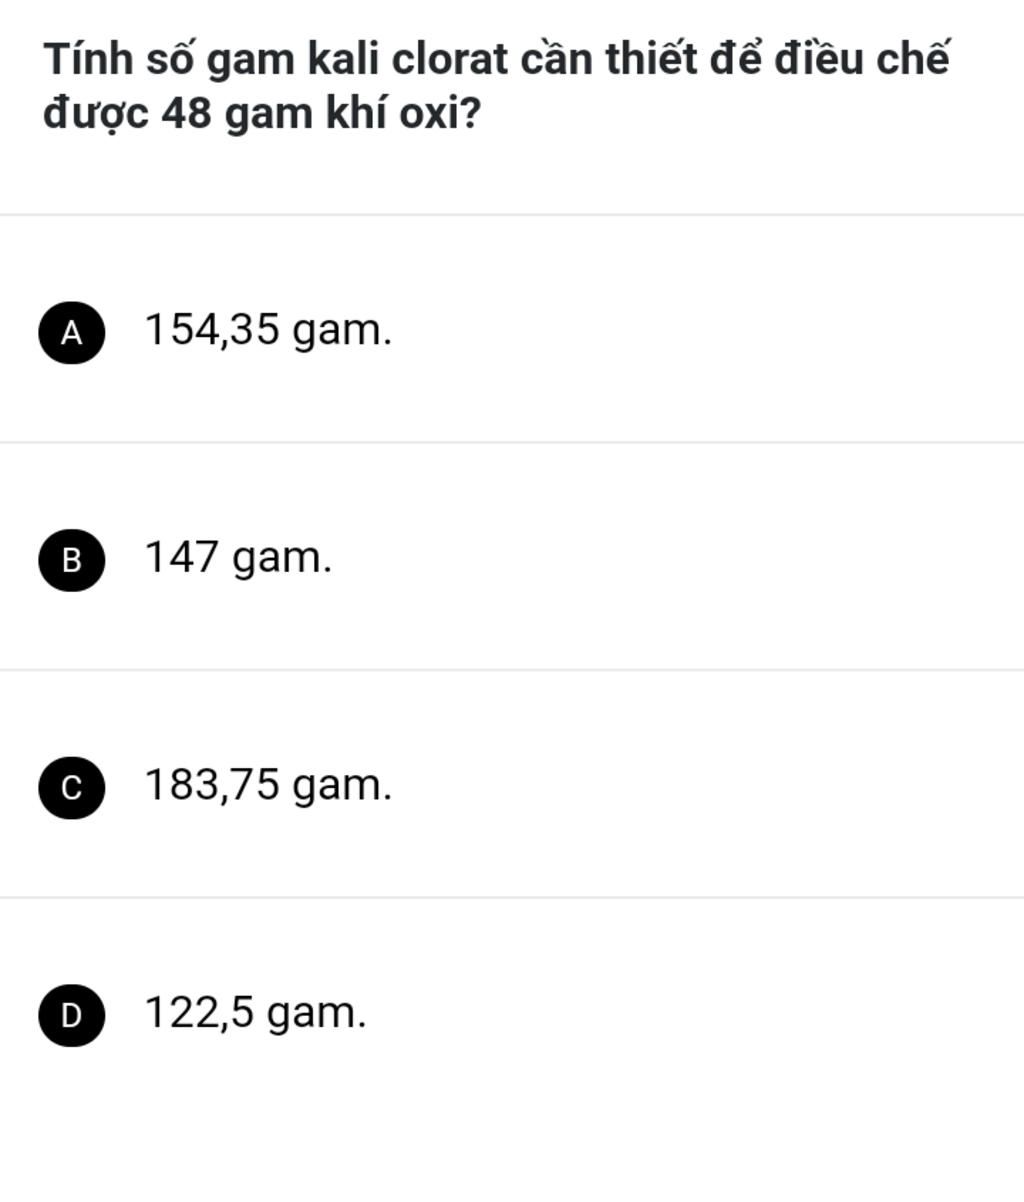Click the number "183,75" in option C
This screenshot has width=1024, height=1202.
[x=212, y=785]
